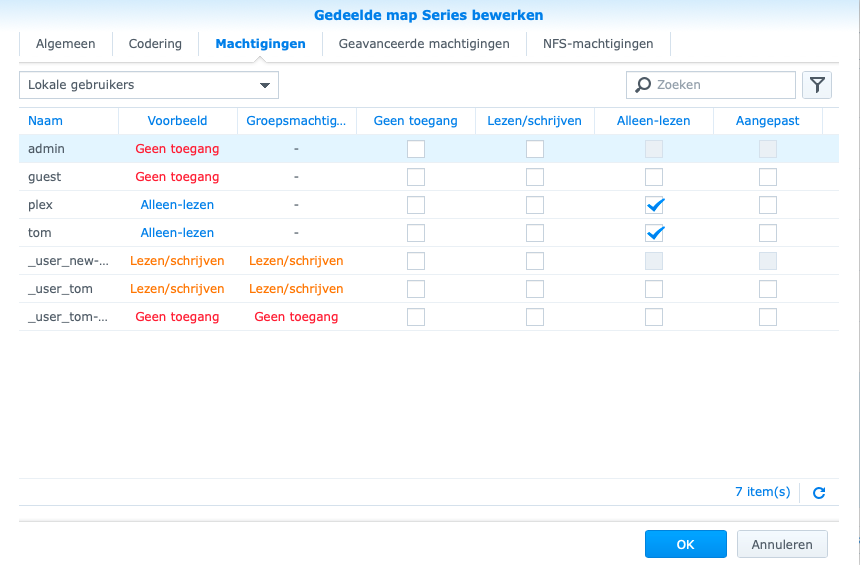Image resolution: width=860 pixels, height=565 pixels.
Task: Click the Lezen/schrijven column header
Action: (535, 121)
